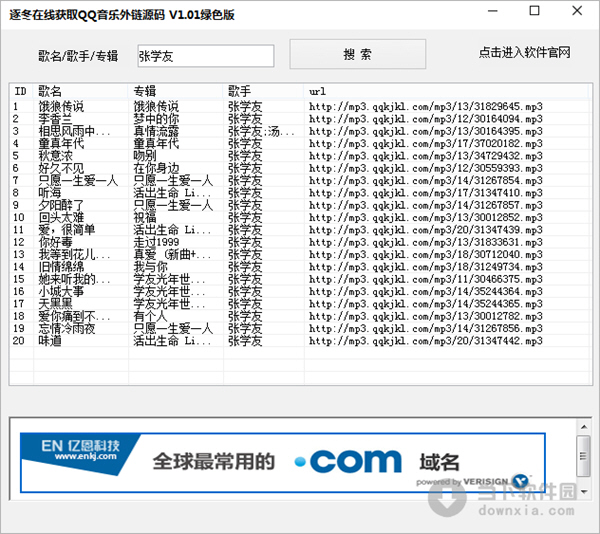Maximize the application window

pos(535,11)
